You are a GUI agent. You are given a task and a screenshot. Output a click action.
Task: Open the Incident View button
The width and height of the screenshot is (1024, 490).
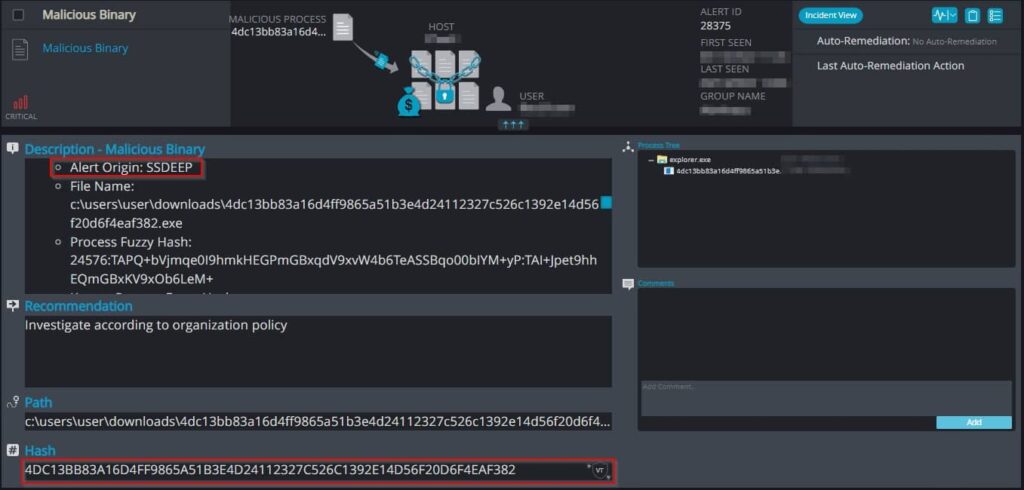(831, 15)
